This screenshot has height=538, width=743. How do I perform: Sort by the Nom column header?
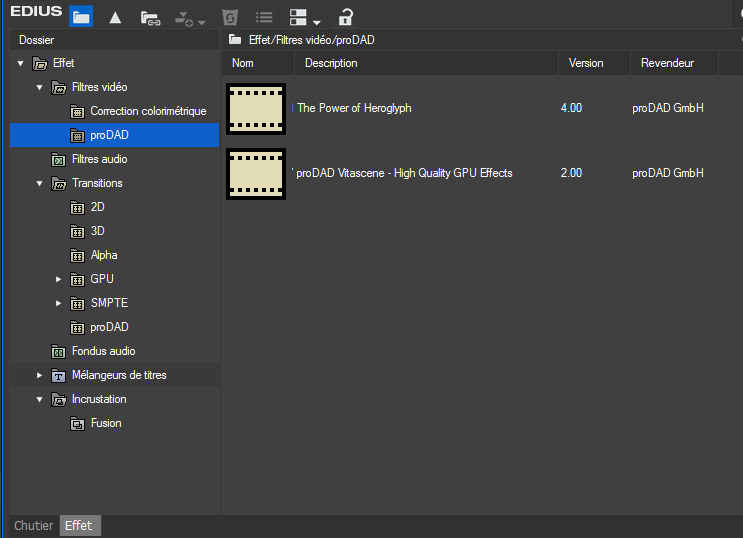click(x=258, y=64)
